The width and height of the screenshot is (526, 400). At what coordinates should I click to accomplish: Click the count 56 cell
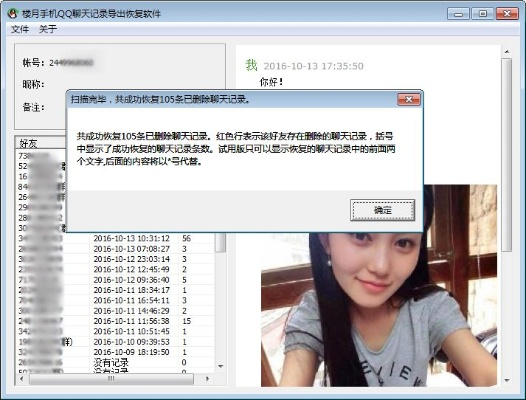pyautogui.click(x=187, y=239)
